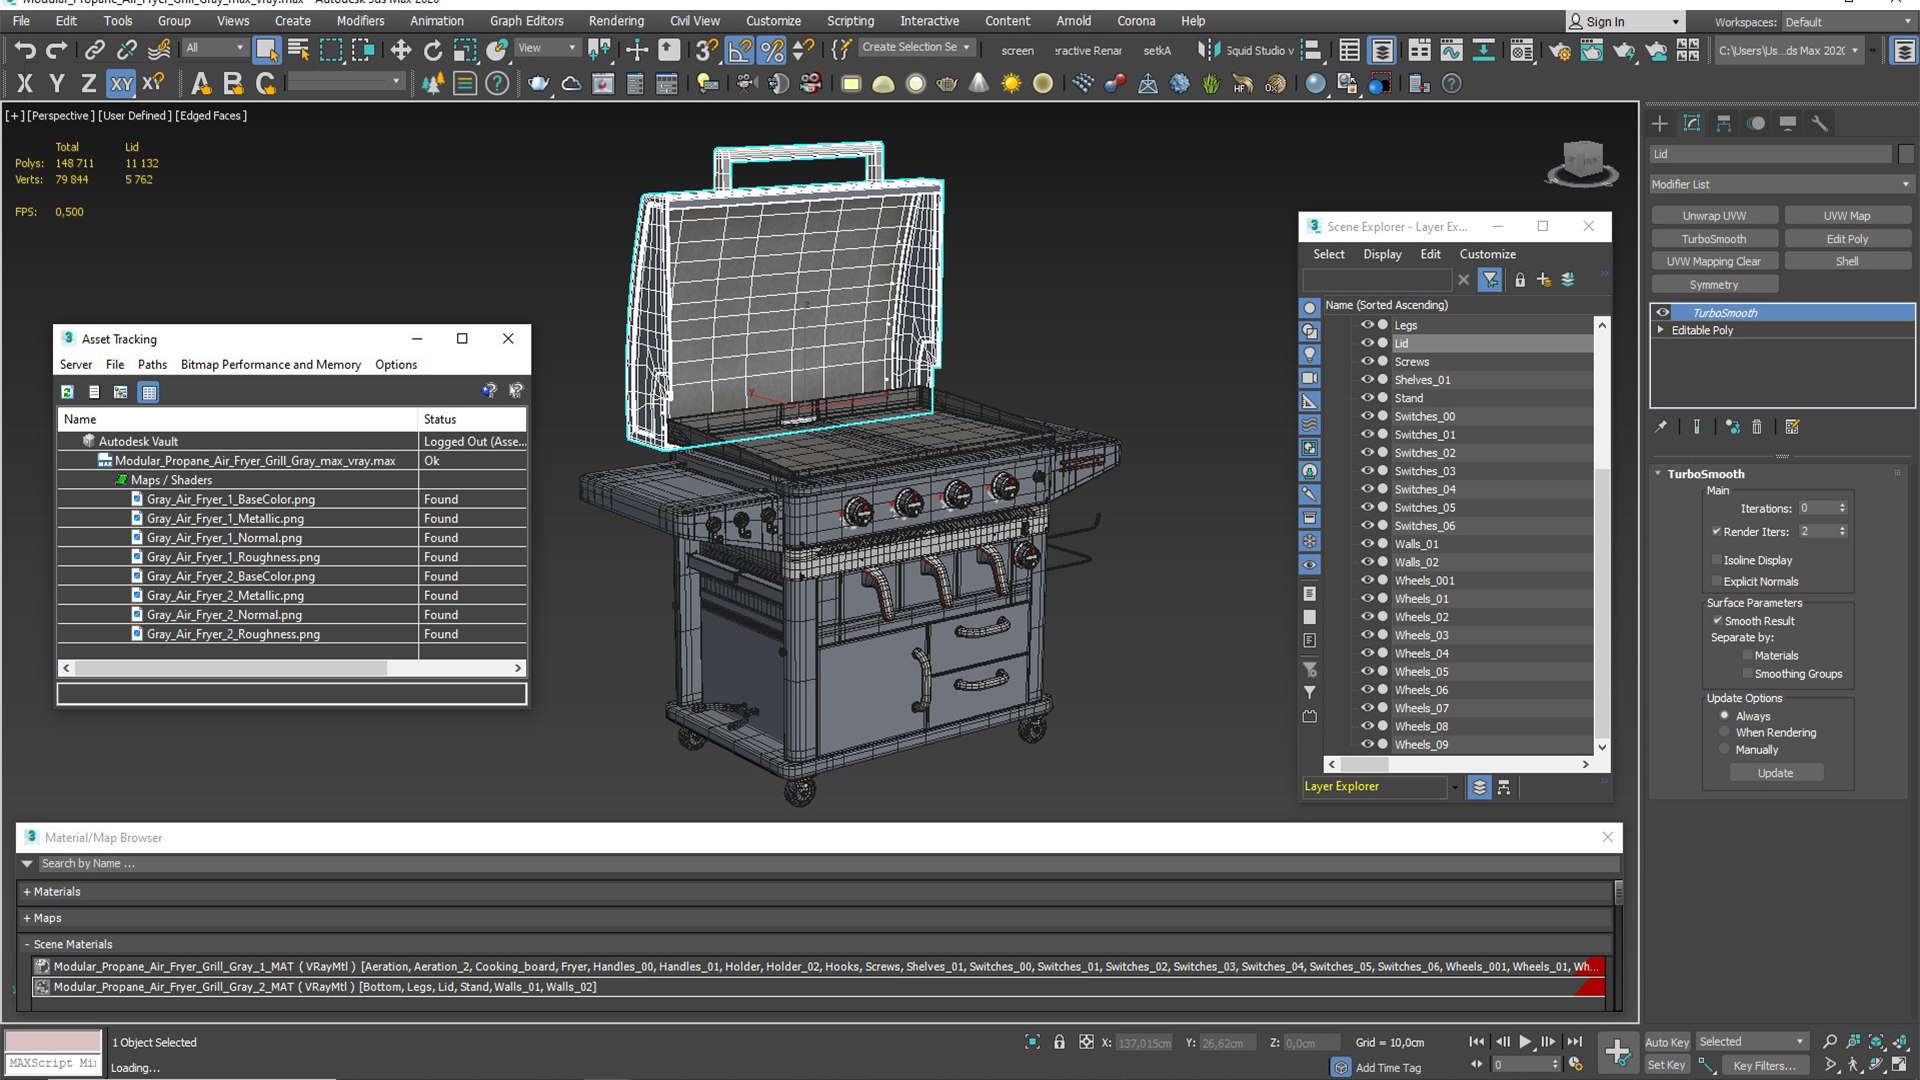The image size is (1920, 1080).
Task: Toggle Smooth Result checkbox
Action: pos(1717,621)
